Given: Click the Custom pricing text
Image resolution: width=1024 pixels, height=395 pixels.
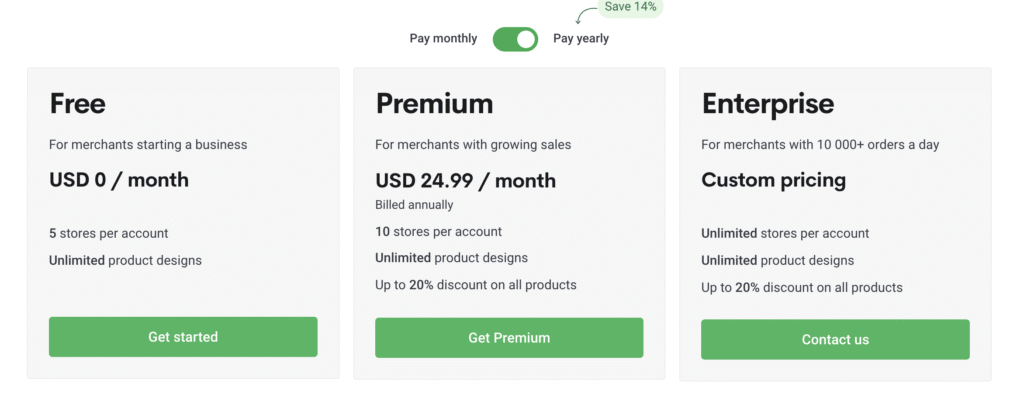Looking at the screenshot, I should pos(774,180).
